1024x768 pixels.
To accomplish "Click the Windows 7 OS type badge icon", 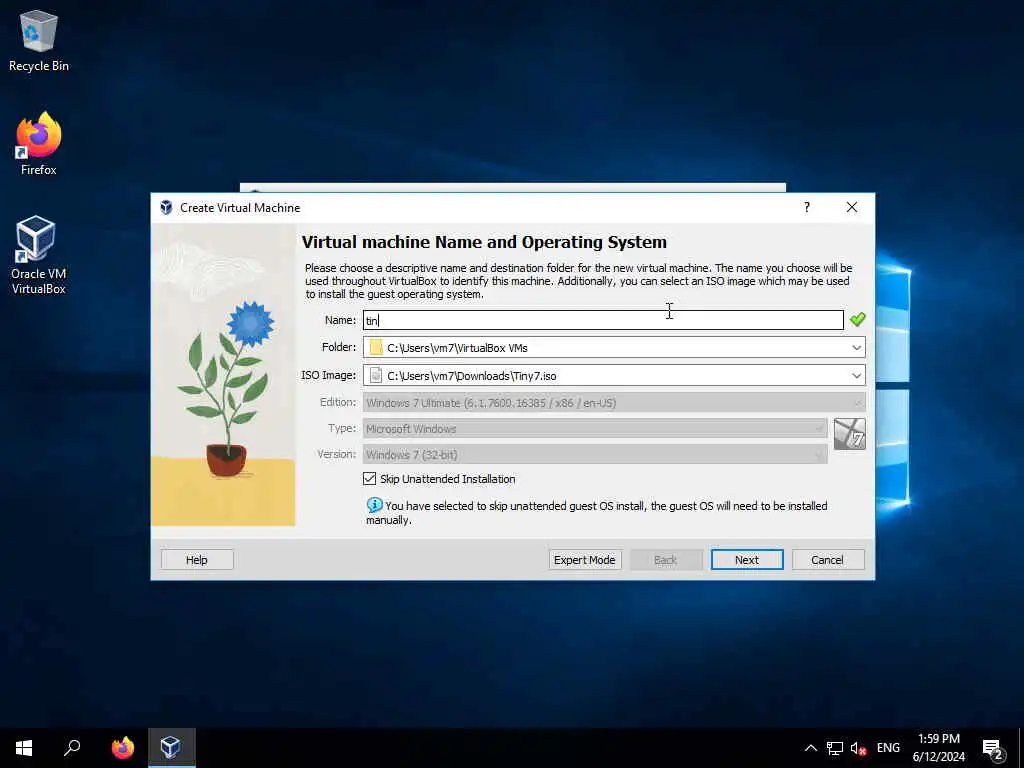I will point(850,434).
